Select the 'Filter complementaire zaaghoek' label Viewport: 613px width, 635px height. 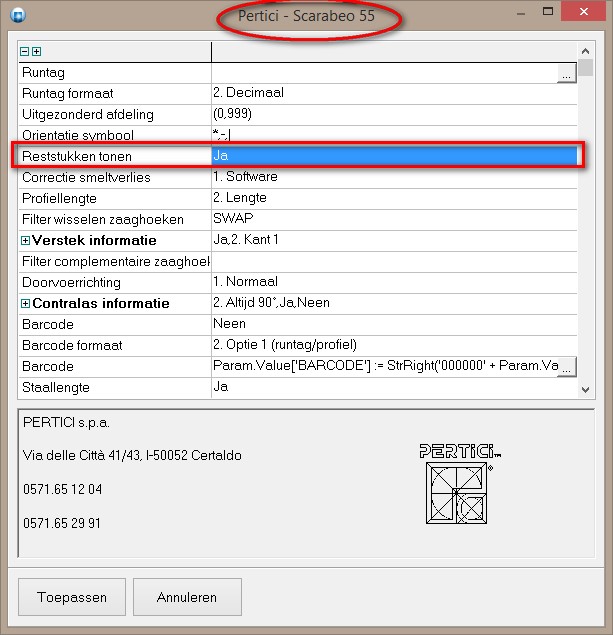click(116, 262)
